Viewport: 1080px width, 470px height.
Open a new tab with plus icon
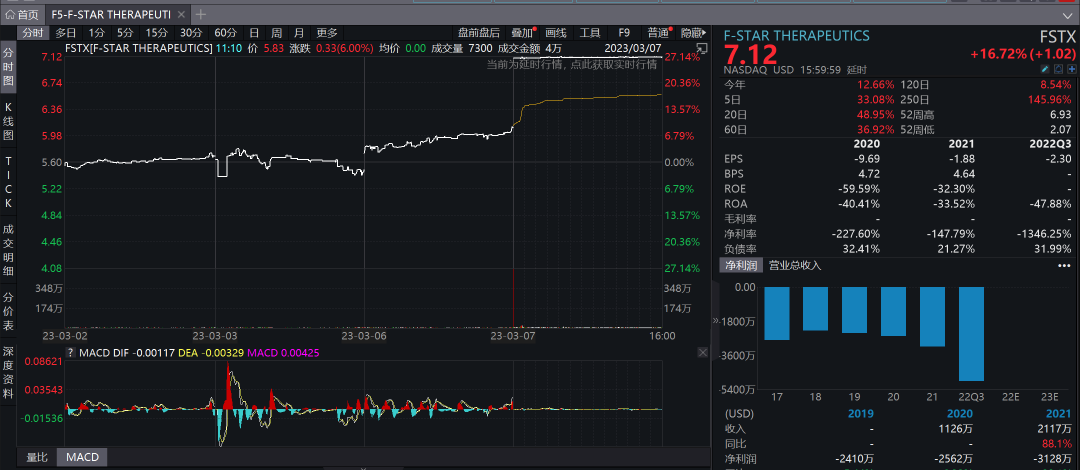pos(201,14)
